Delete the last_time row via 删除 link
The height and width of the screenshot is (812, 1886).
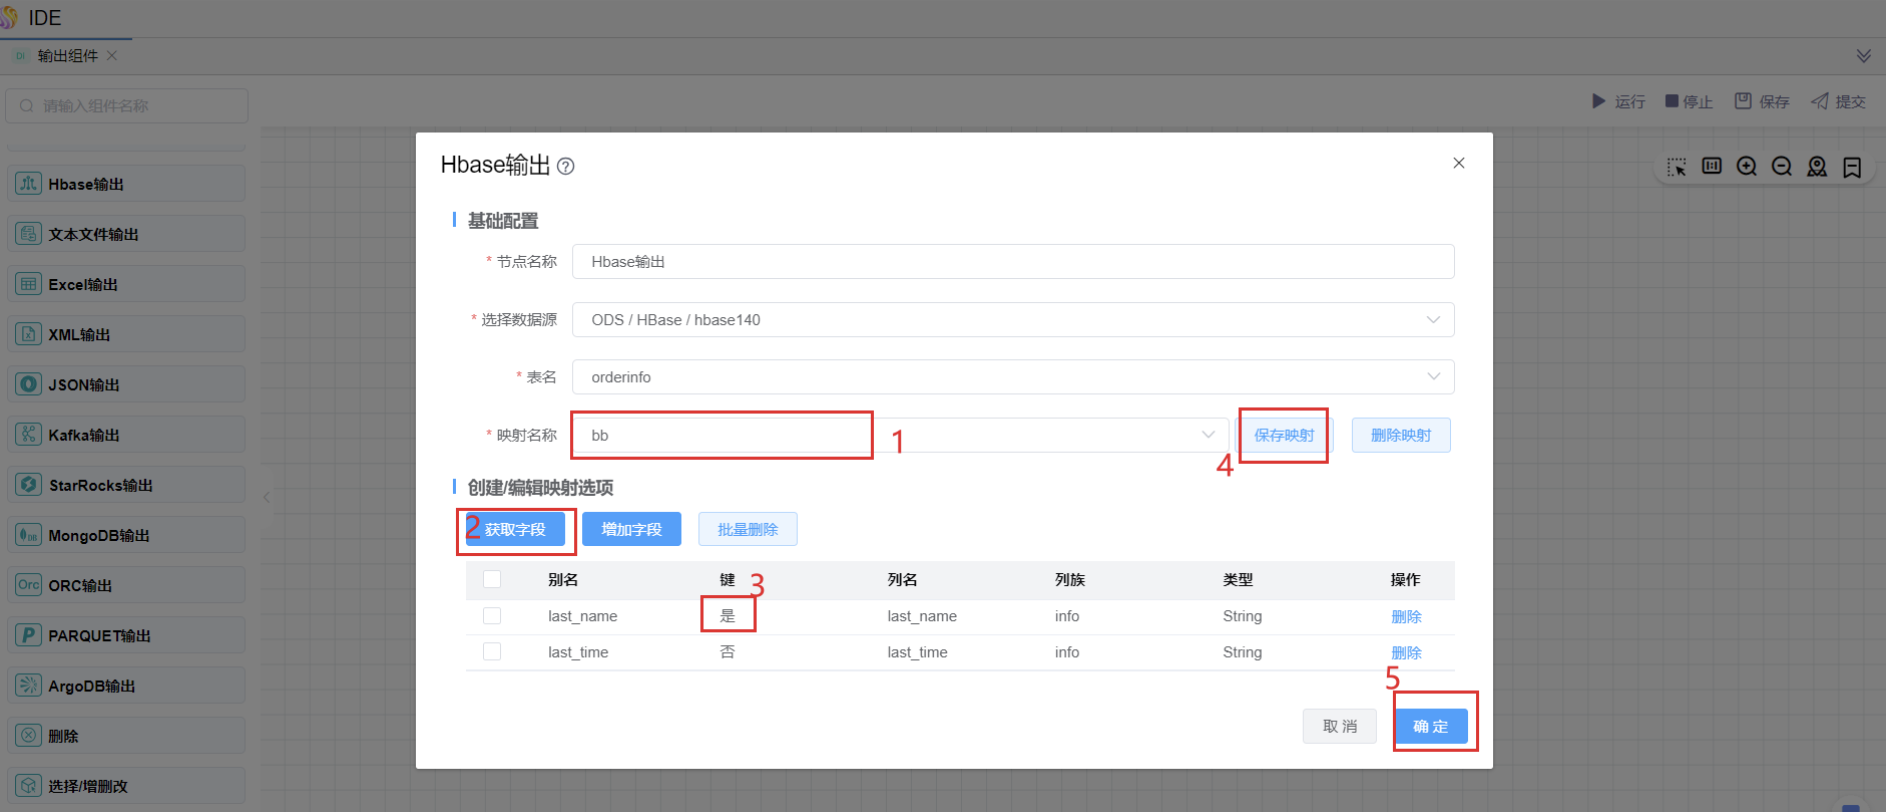point(1406,653)
